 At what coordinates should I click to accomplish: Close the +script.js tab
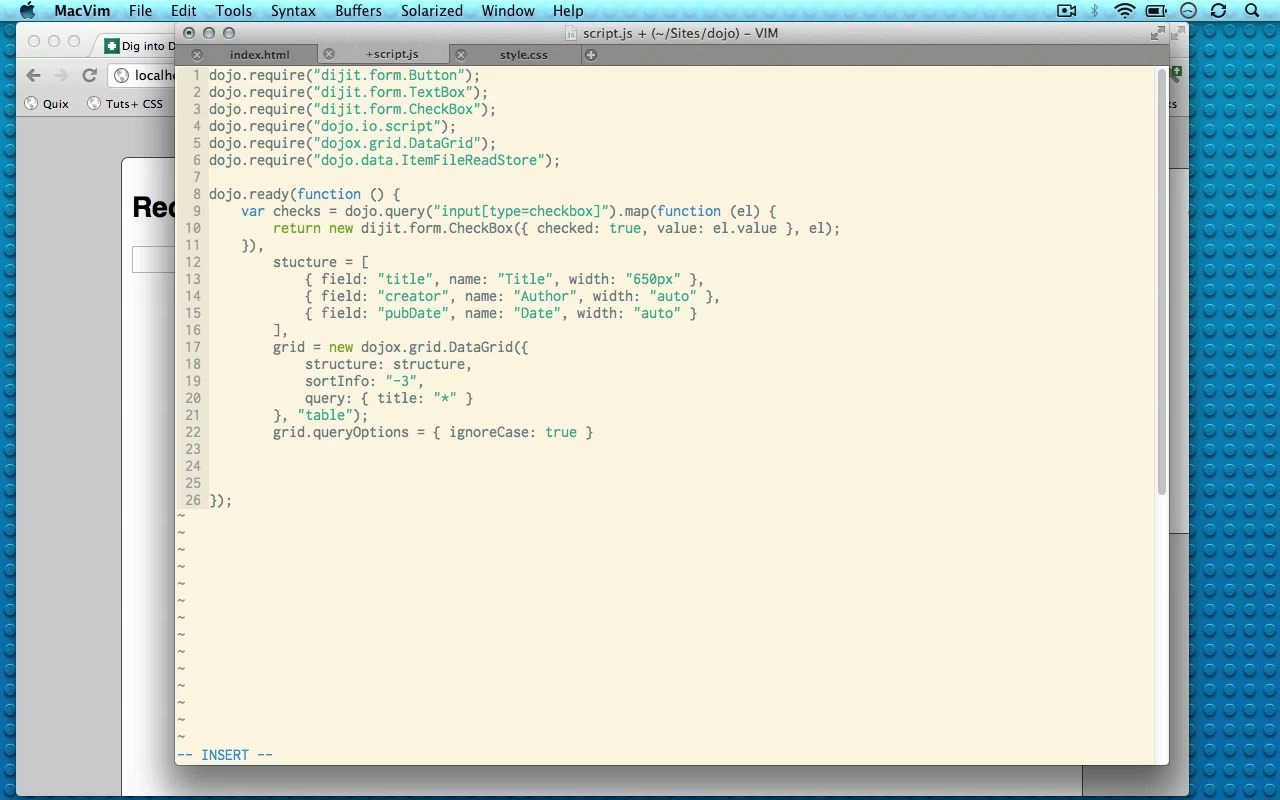(329, 54)
